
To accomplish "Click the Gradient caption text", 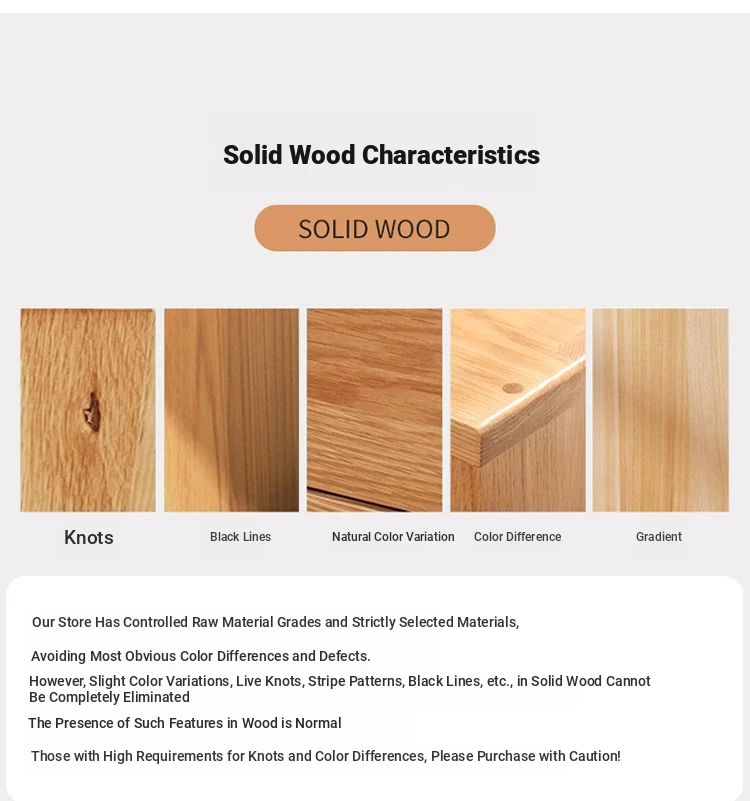I will pos(659,537).
